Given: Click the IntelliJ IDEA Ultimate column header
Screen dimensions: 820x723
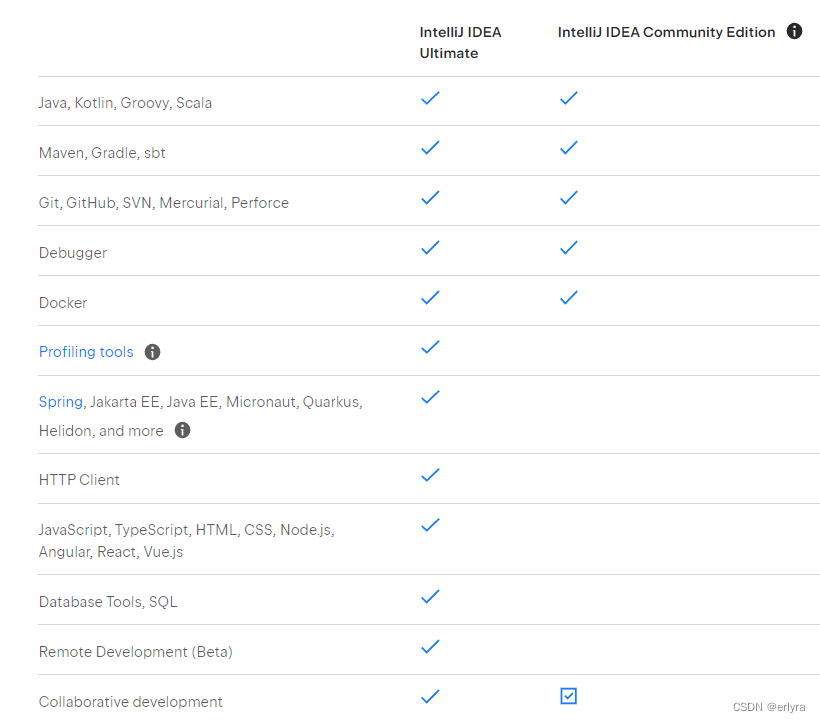Looking at the screenshot, I should (x=460, y=43).
